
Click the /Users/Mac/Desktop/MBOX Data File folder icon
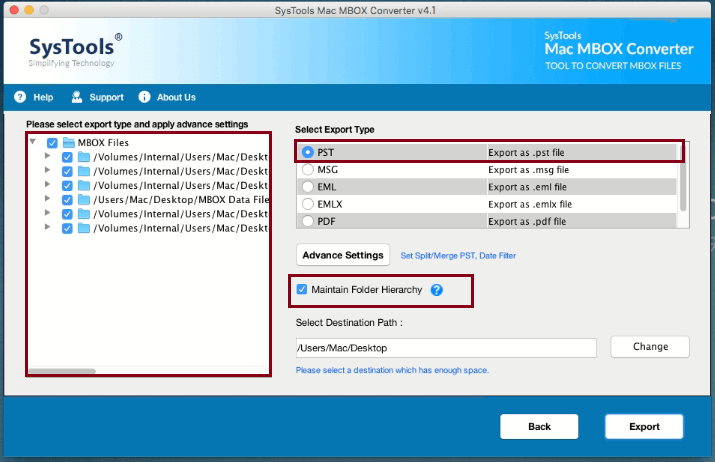point(84,199)
